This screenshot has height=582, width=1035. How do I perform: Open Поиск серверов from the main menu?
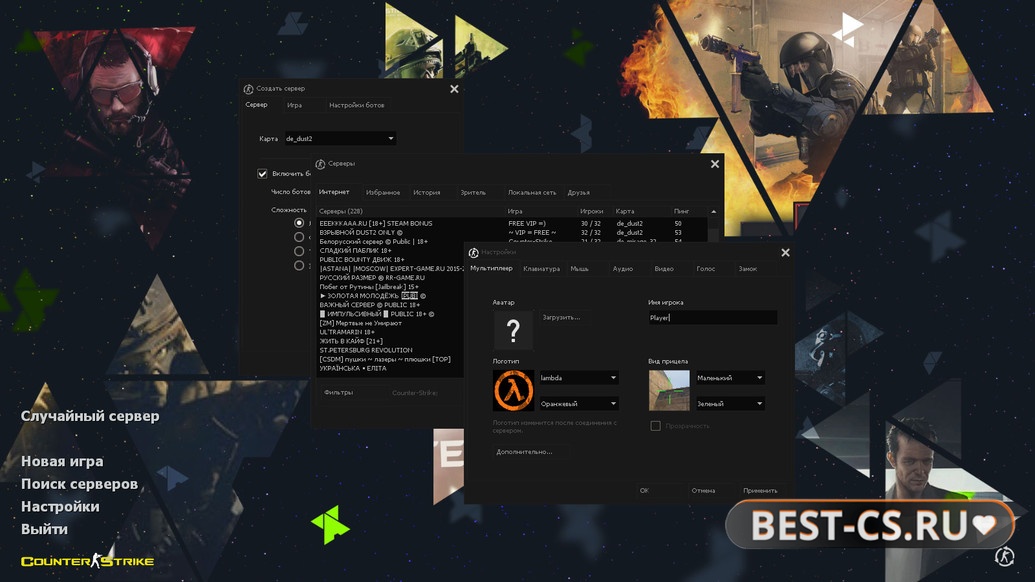[79, 484]
